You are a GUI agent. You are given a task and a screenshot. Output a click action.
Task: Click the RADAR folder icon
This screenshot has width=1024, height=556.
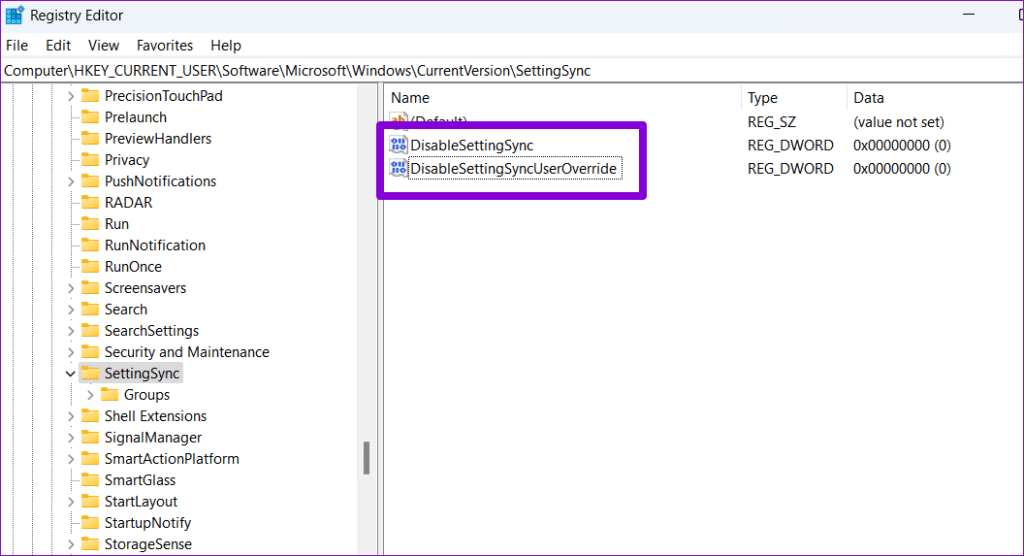pos(90,203)
